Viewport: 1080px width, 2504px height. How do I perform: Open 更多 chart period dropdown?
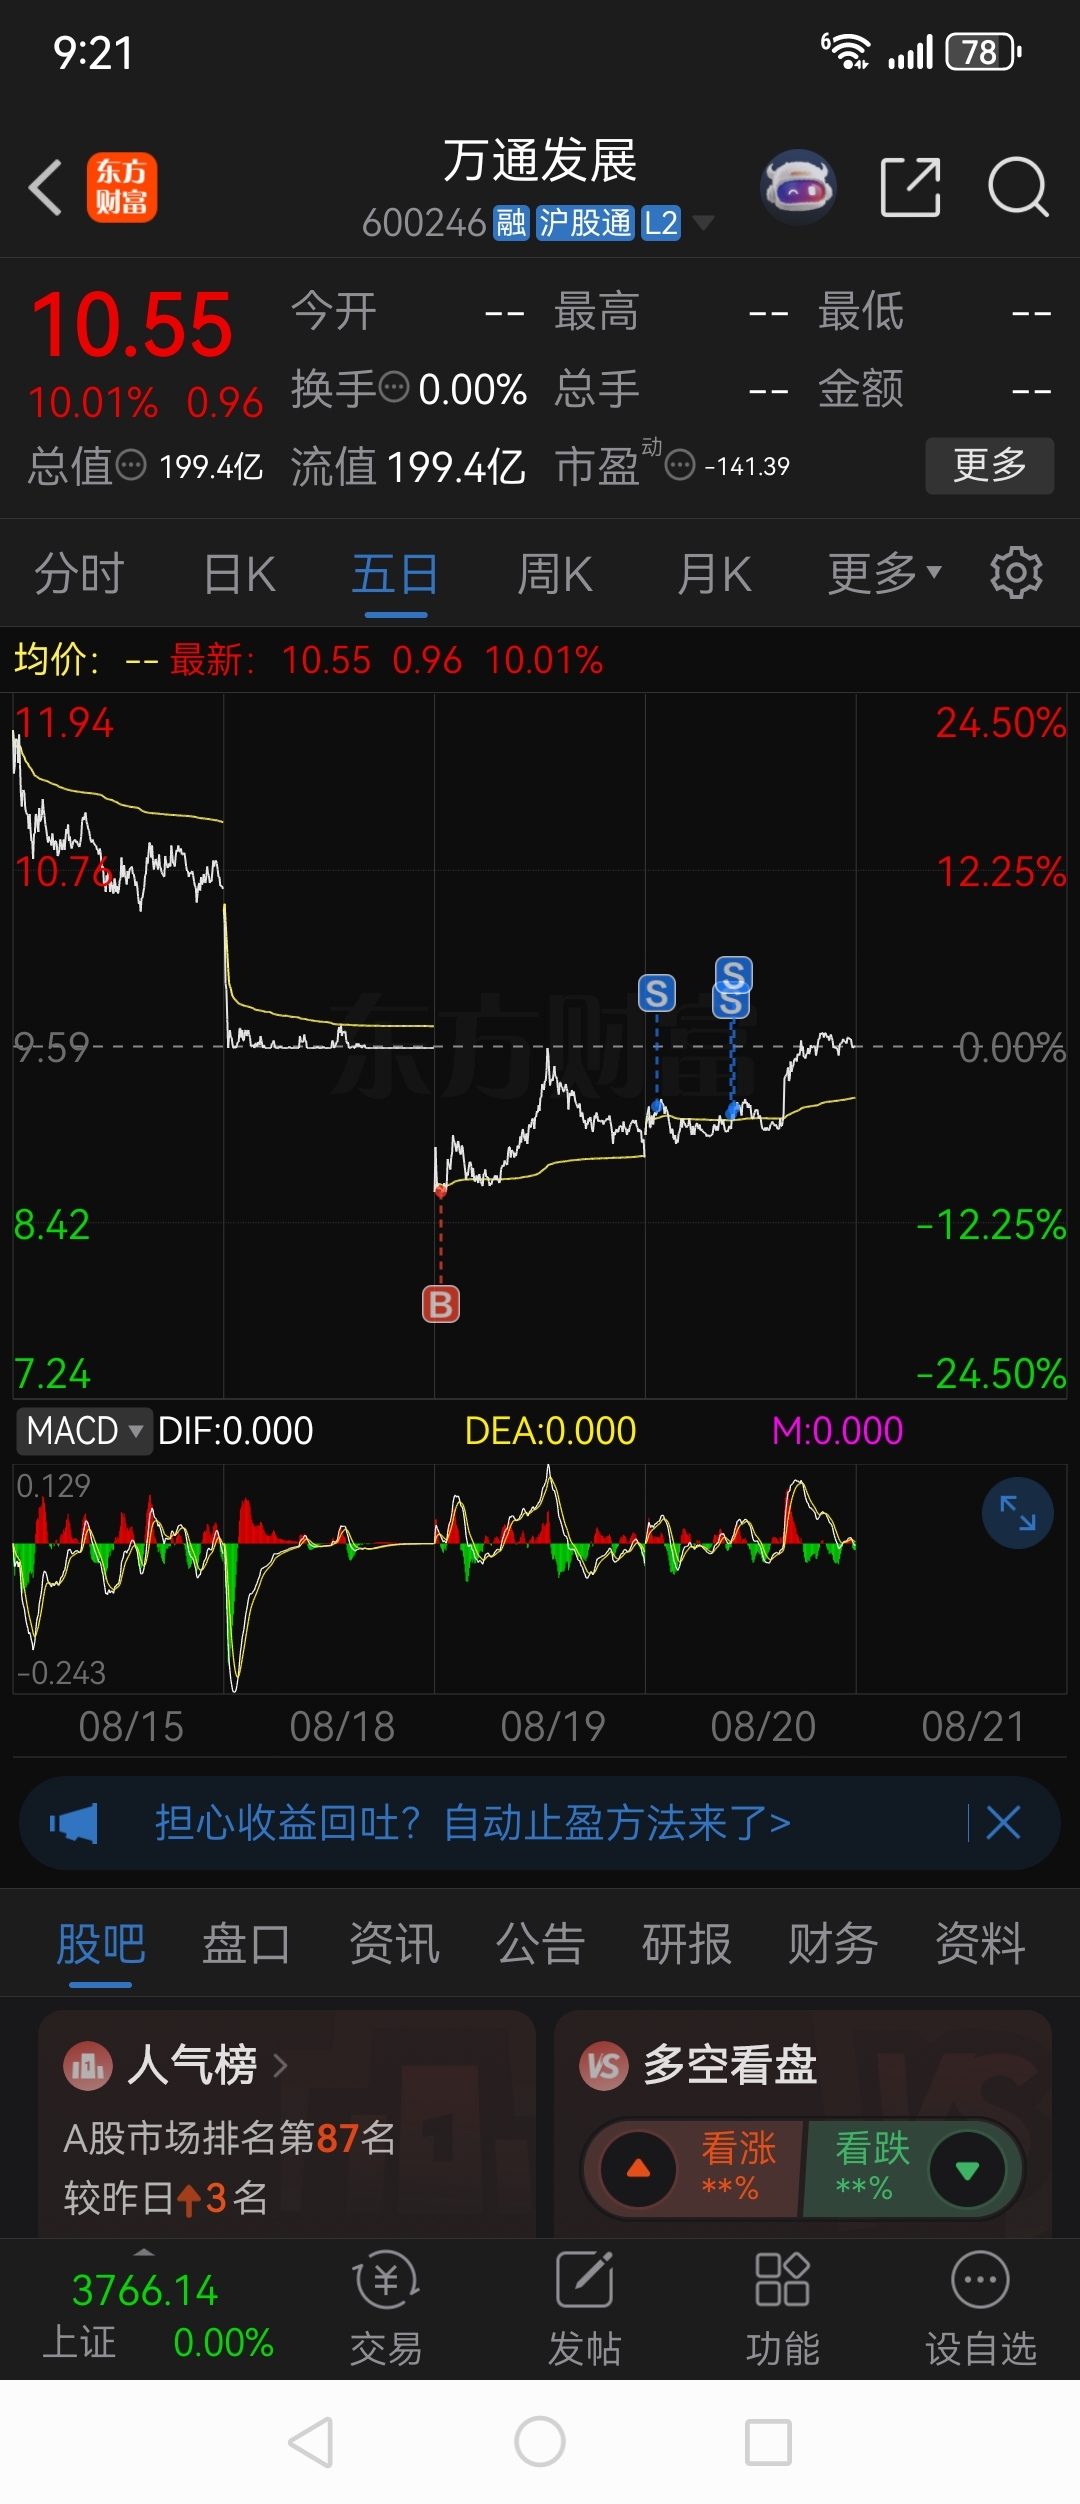click(x=885, y=573)
